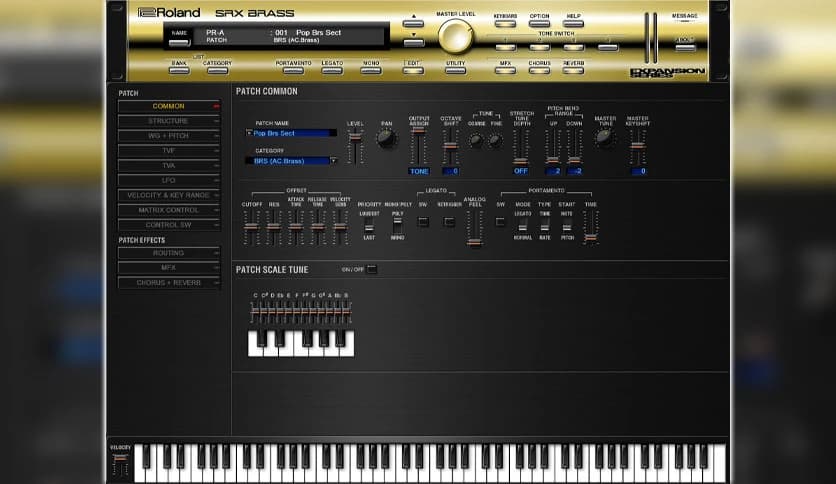Adjust the Cutoff offset slider

point(251,228)
